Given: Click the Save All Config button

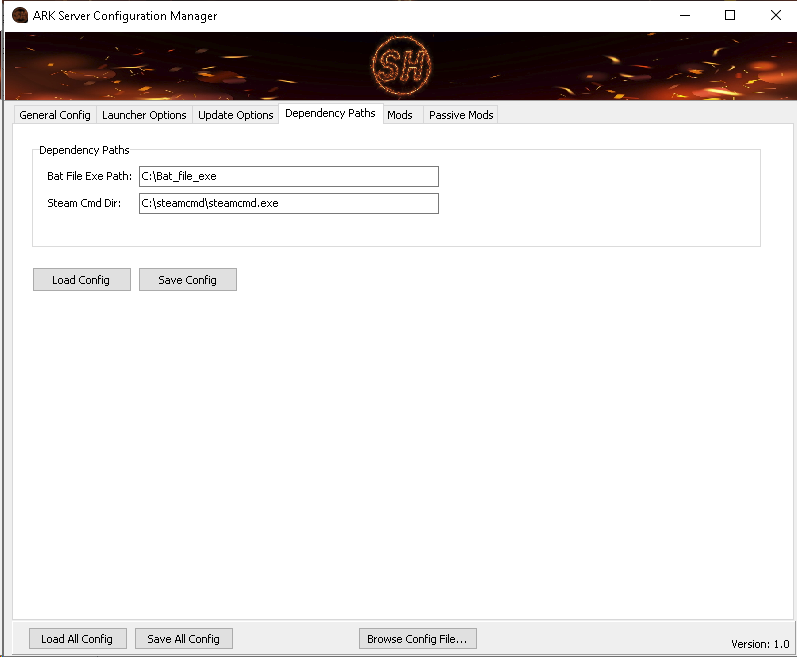Looking at the screenshot, I should pos(183,639).
